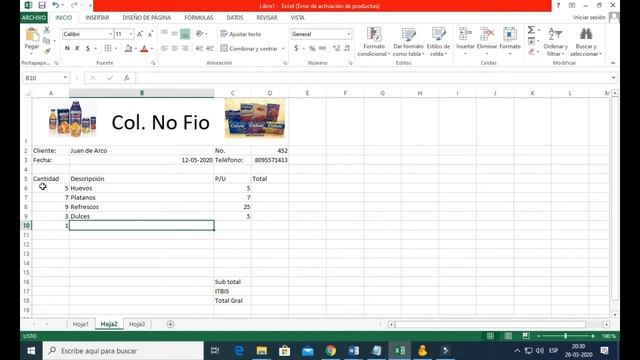The width and height of the screenshot is (640, 360).
Task: Click the zoom slider handle
Action: point(565,336)
